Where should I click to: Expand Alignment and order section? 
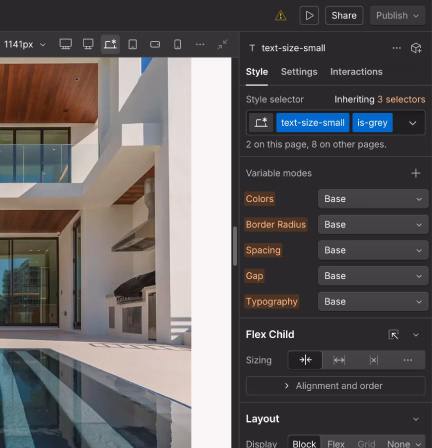click(336, 386)
